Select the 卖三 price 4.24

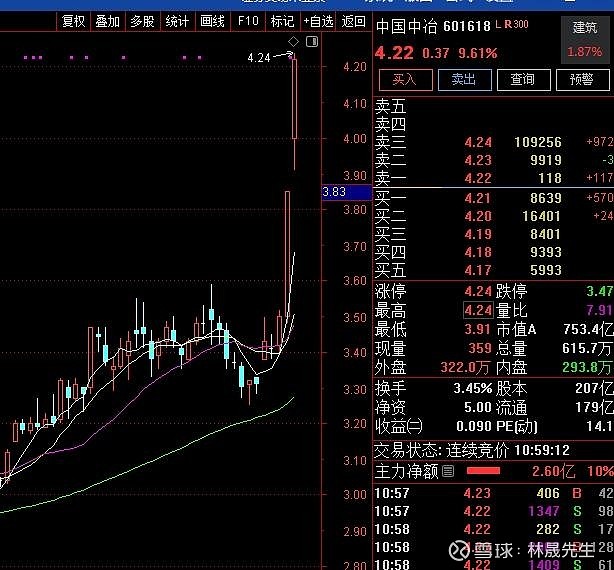tap(478, 142)
